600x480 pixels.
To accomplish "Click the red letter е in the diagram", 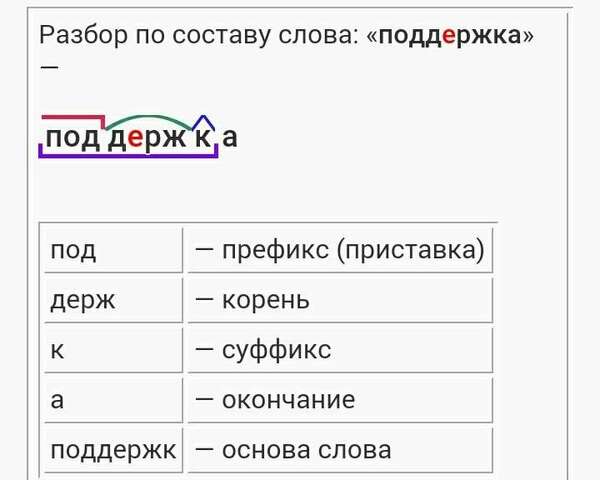I will tap(135, 138).
